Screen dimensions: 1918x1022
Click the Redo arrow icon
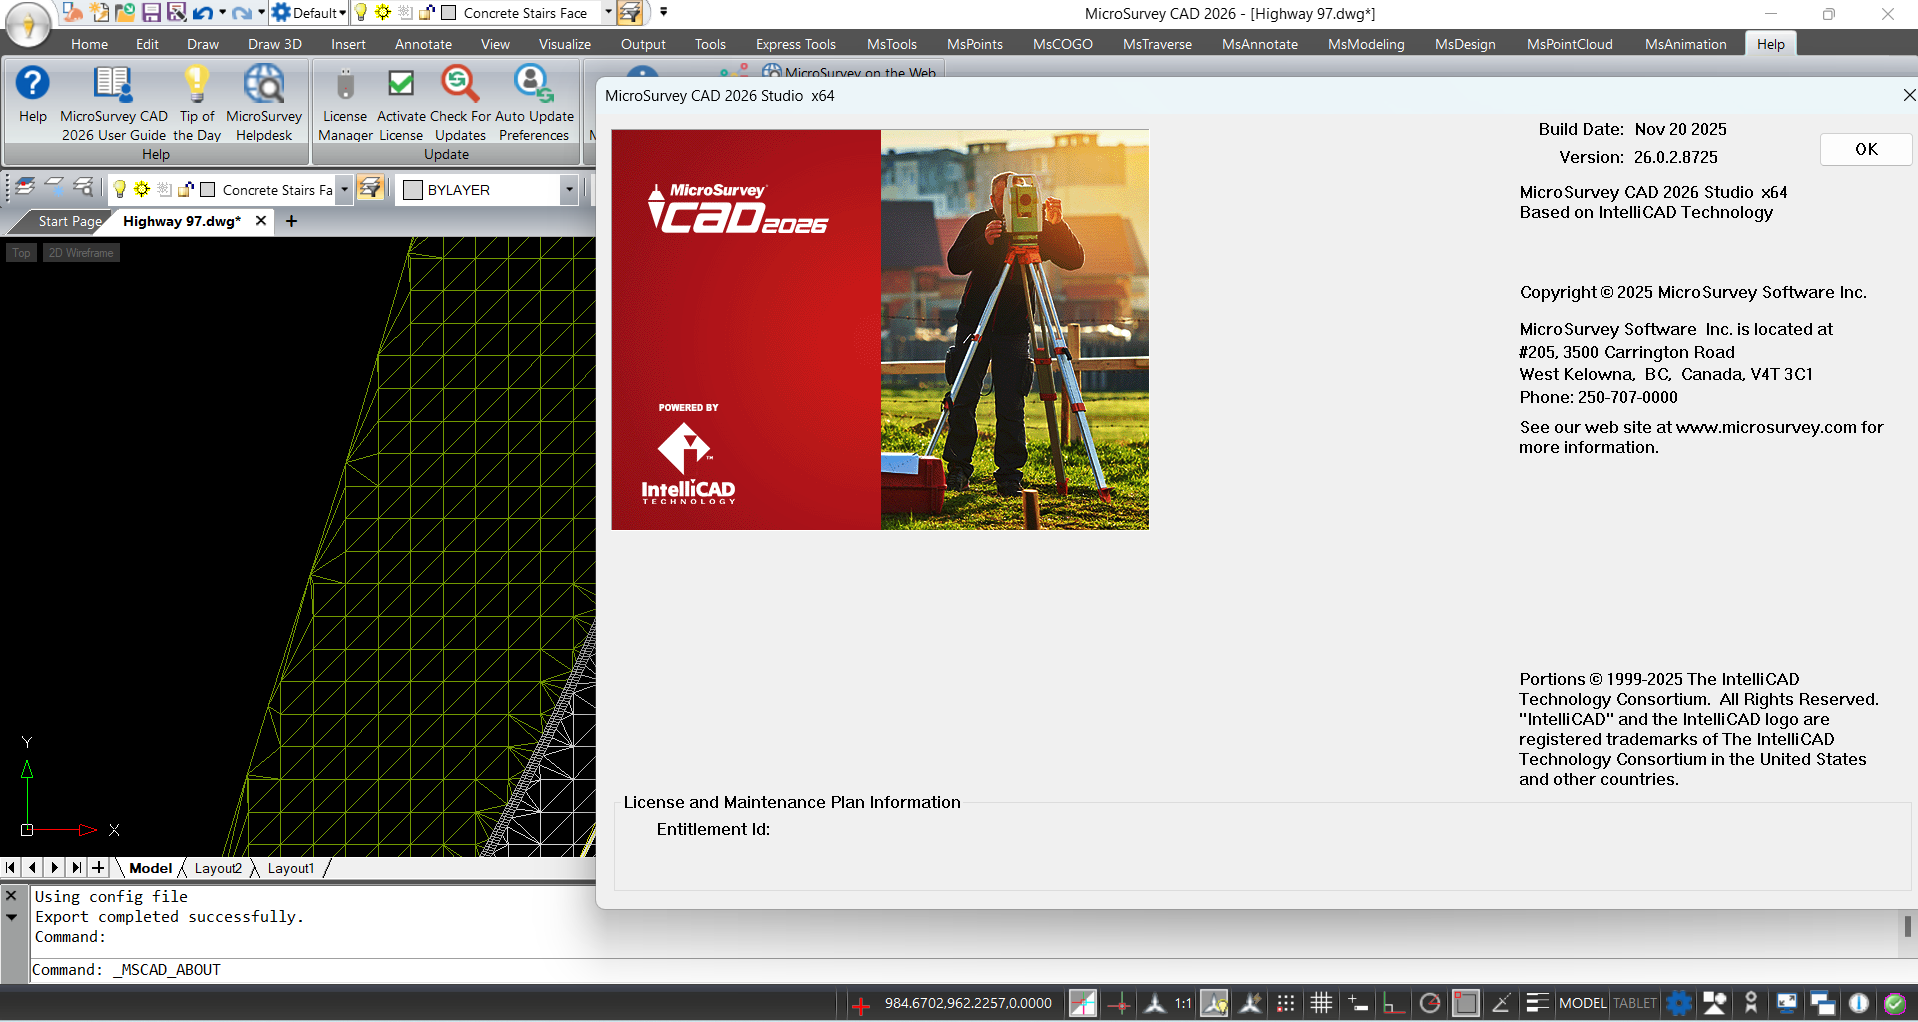point(242,13)
